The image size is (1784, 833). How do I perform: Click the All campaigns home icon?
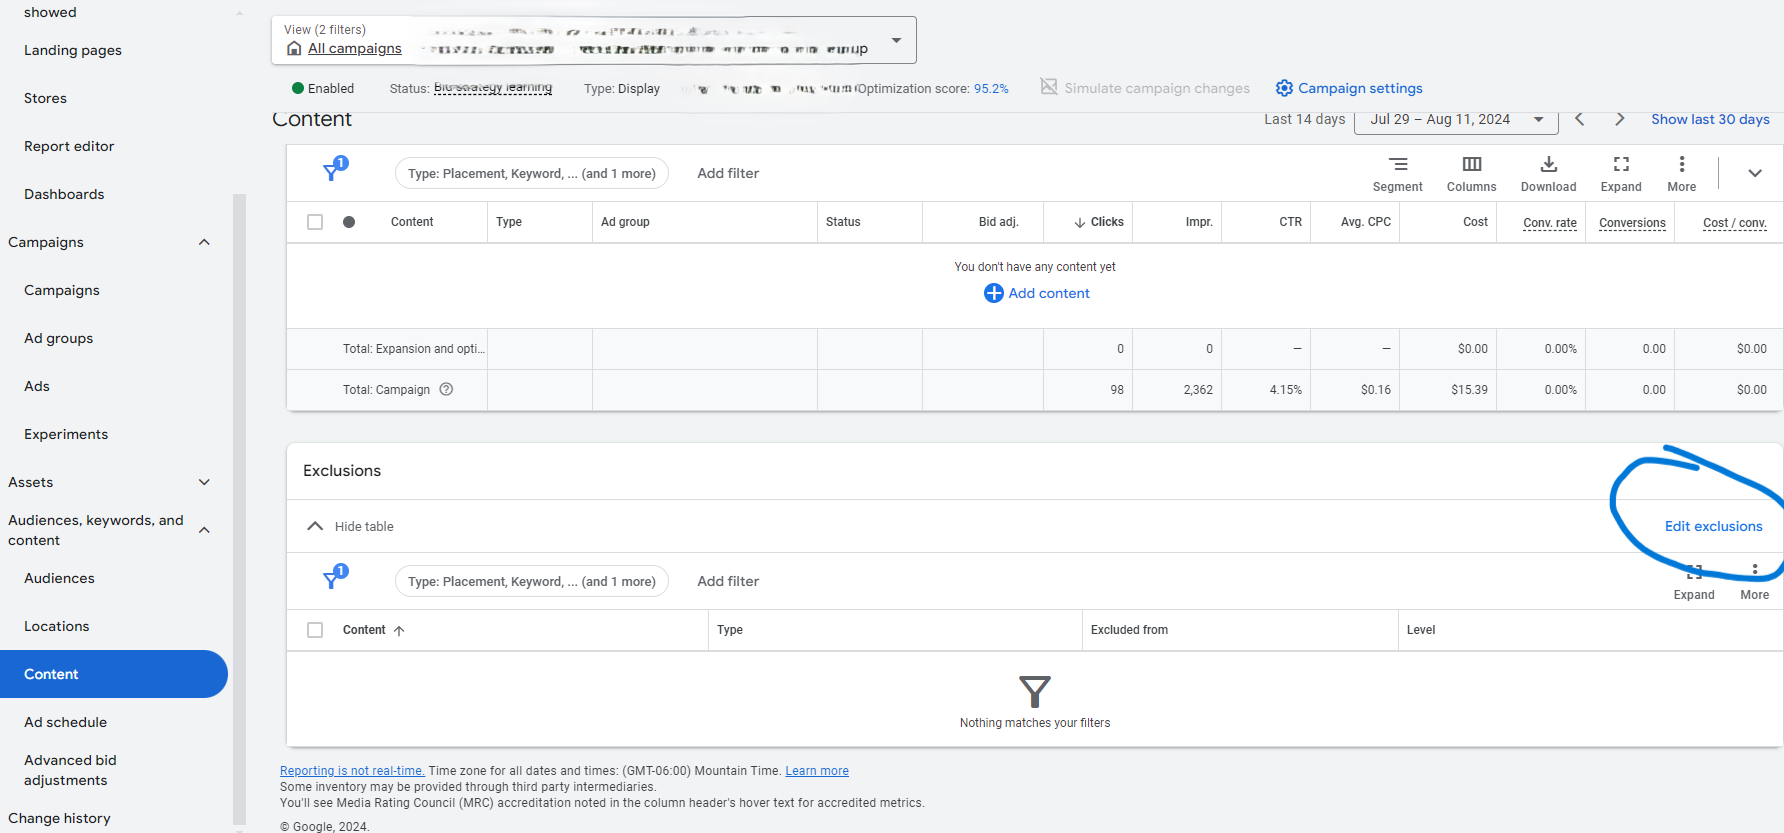pos(294,48)
